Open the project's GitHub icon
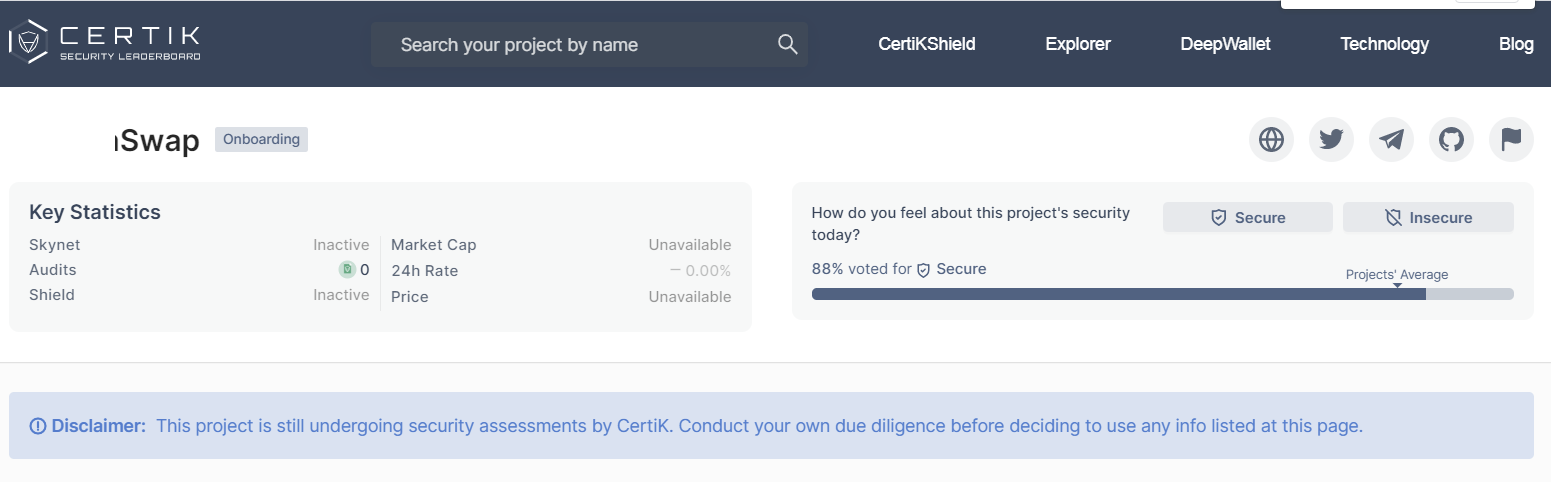This screenshot has width=1551, height=482. [1451, 139]
